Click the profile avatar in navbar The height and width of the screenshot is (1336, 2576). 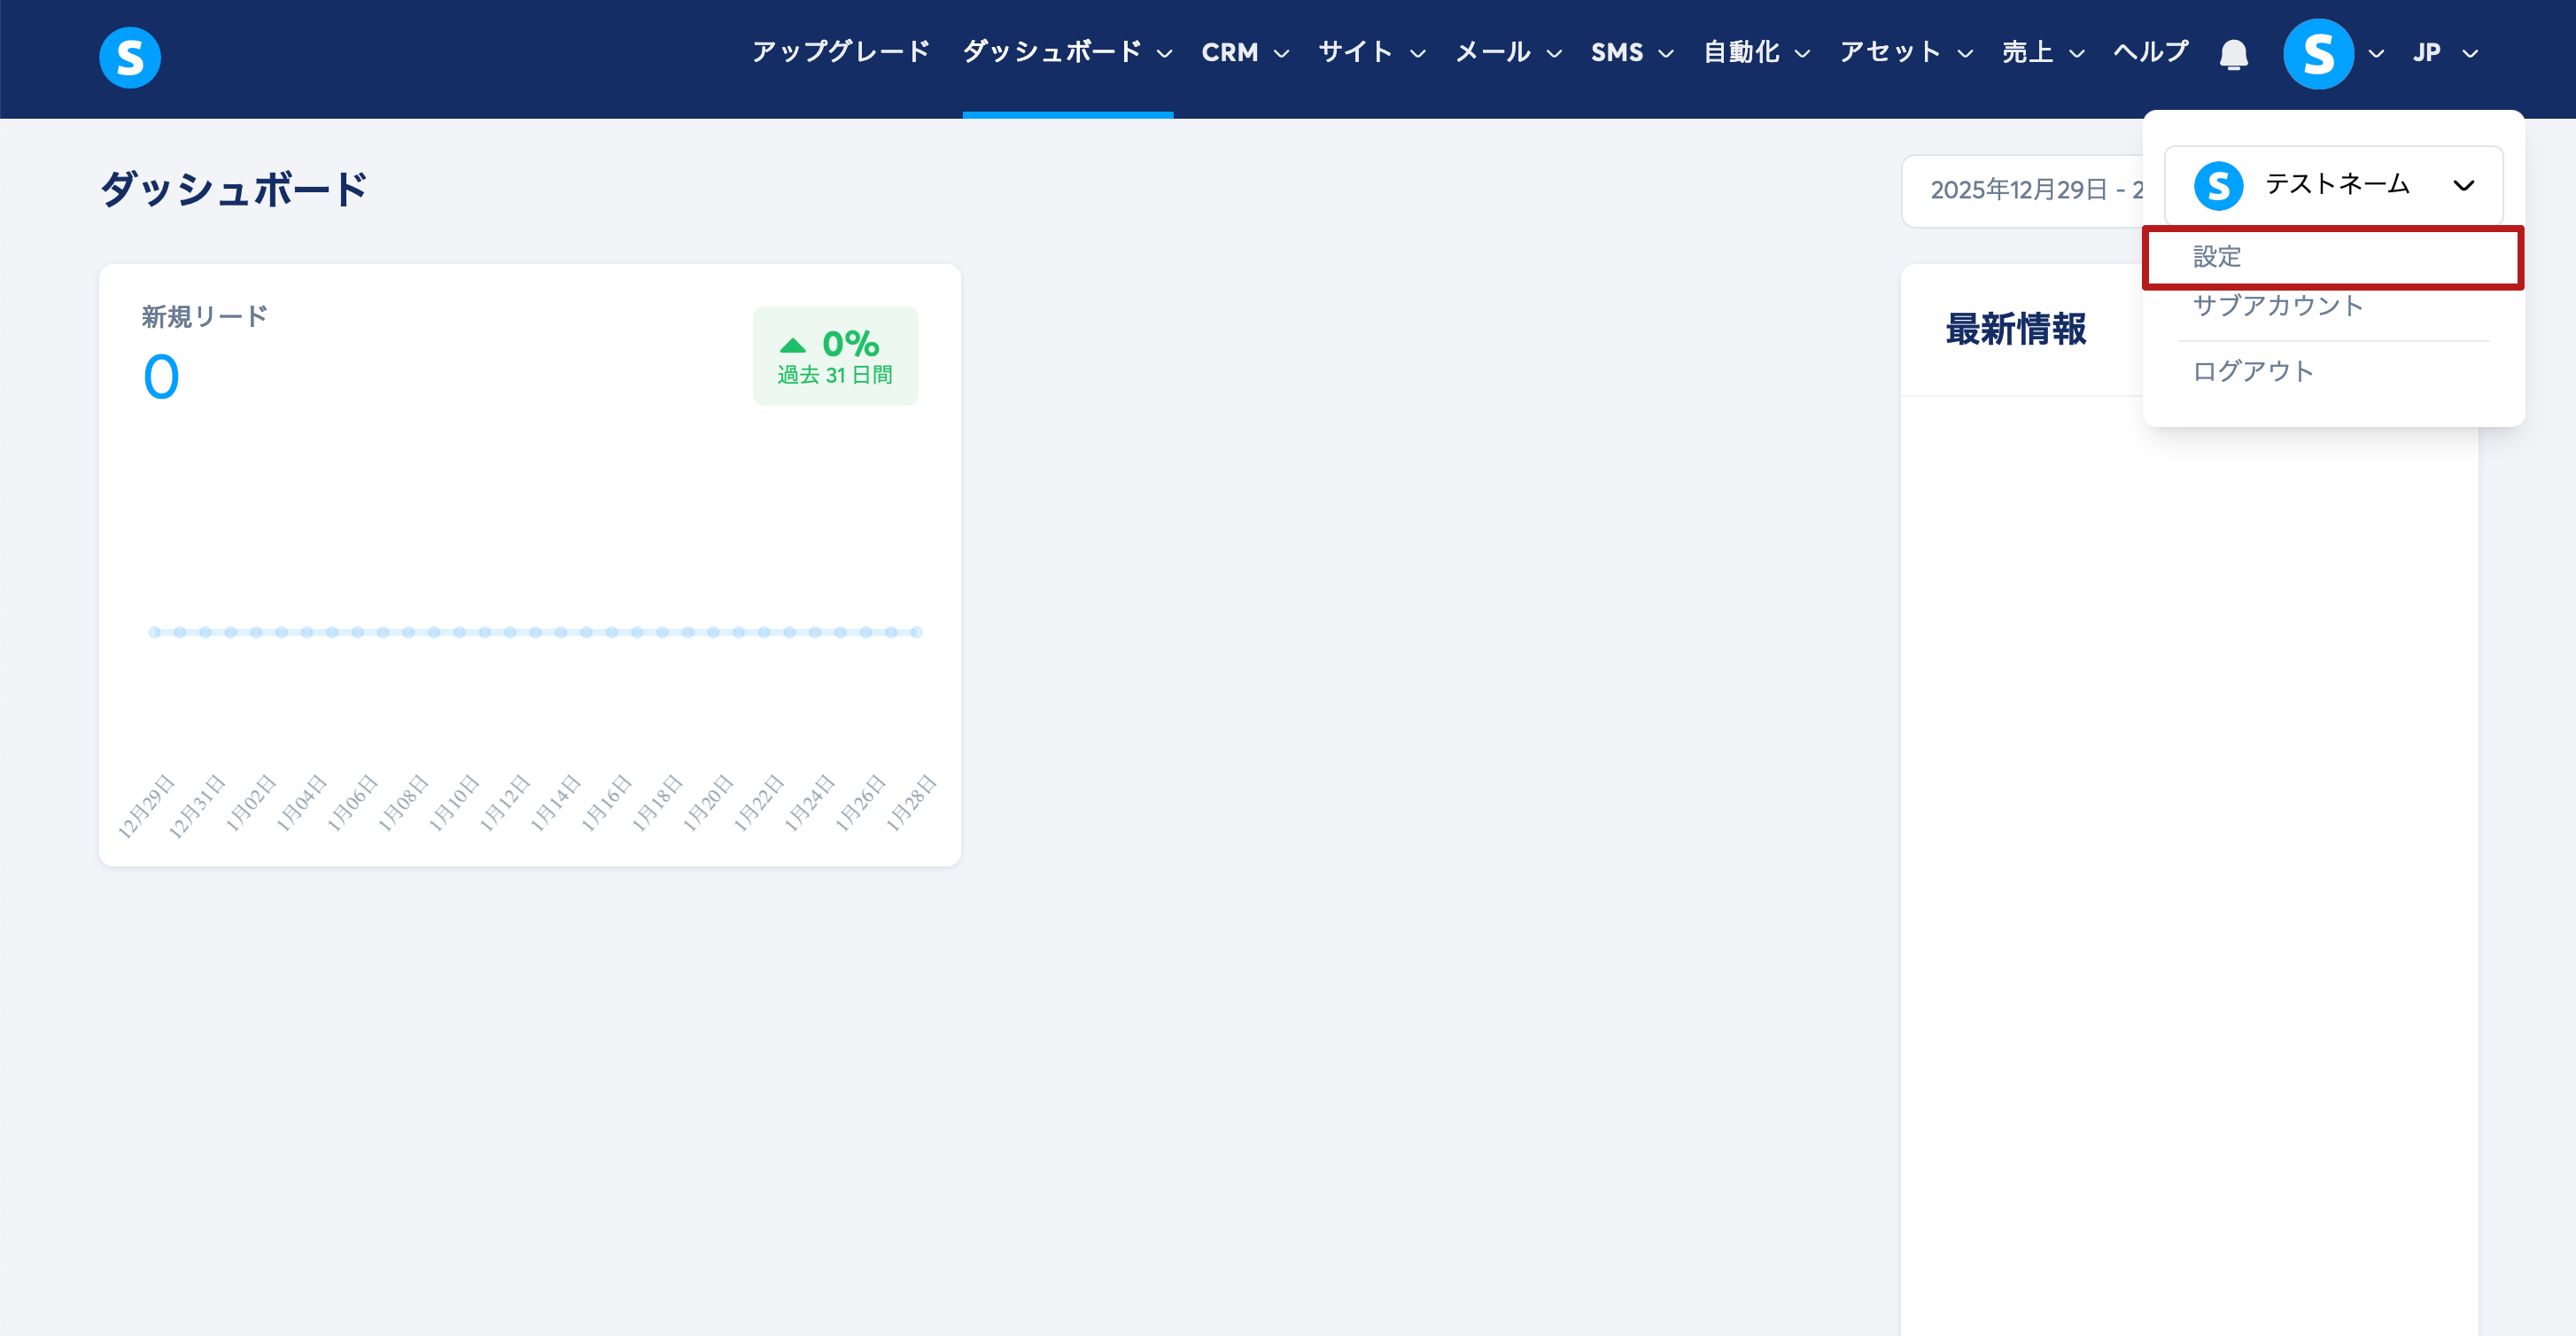(x=2318, y=54)
